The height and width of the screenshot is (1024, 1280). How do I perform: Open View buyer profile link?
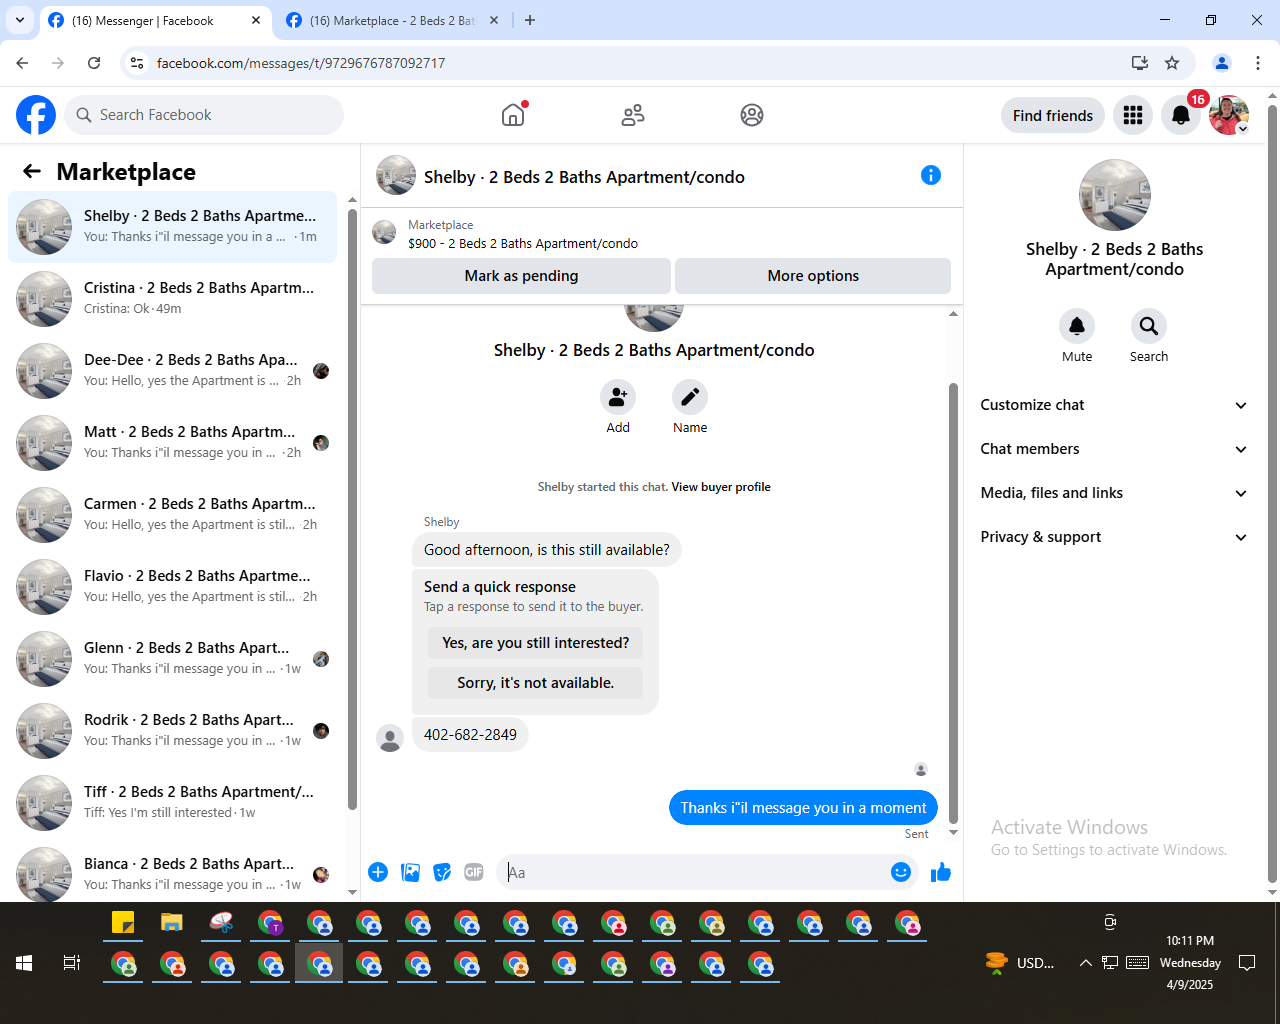click(721, 487)
